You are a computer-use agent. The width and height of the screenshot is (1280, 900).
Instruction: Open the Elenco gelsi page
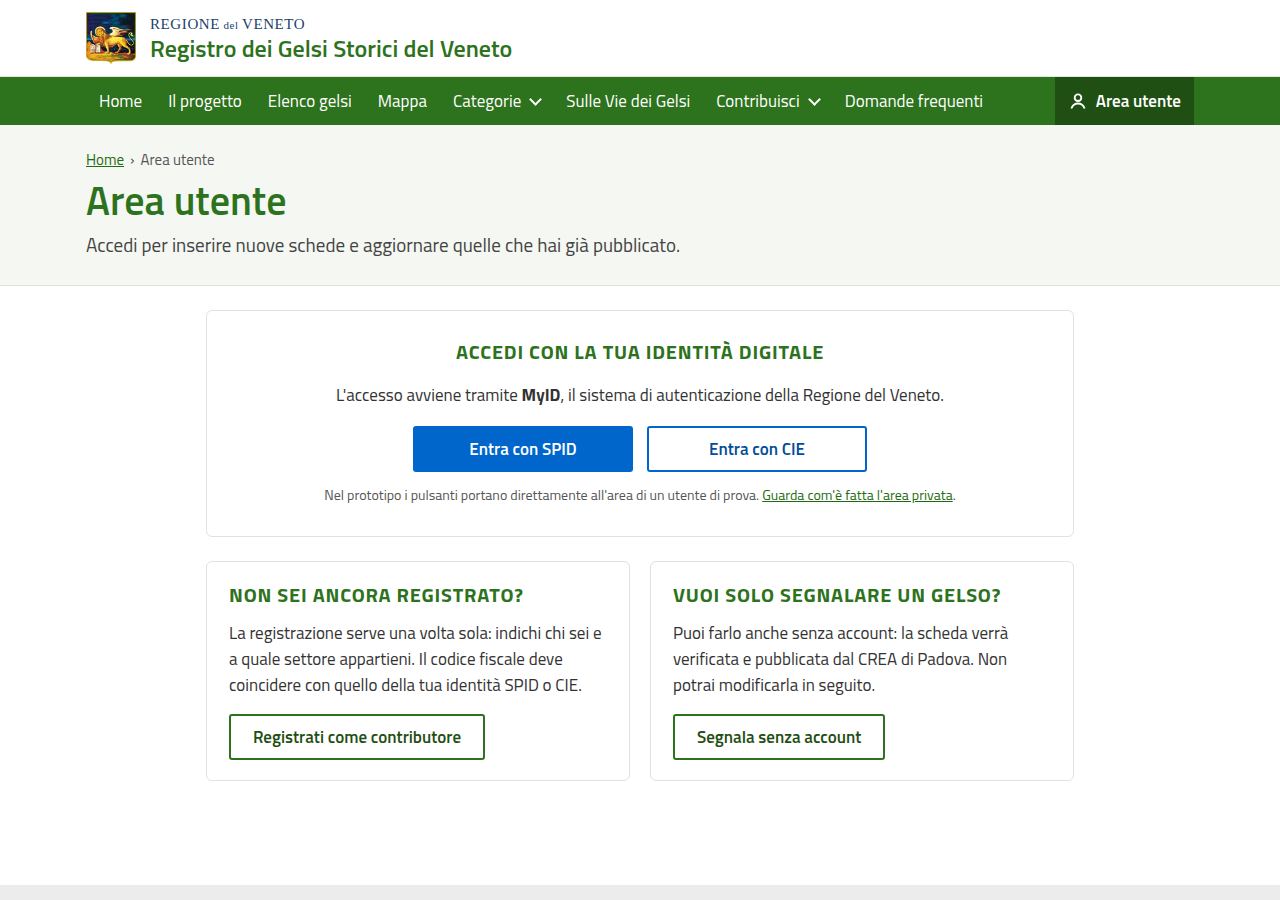pos(310,101)
